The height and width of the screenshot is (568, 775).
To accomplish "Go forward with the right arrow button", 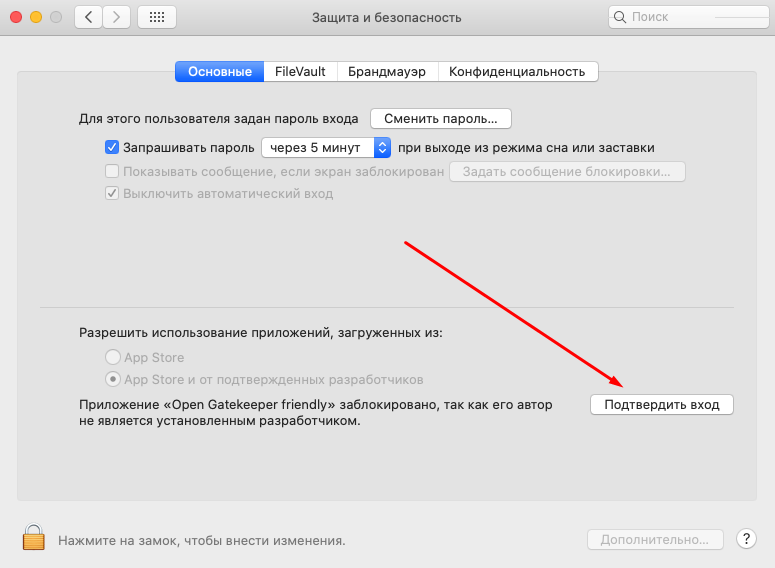I will pyautogui.click(x=117, y=17).
